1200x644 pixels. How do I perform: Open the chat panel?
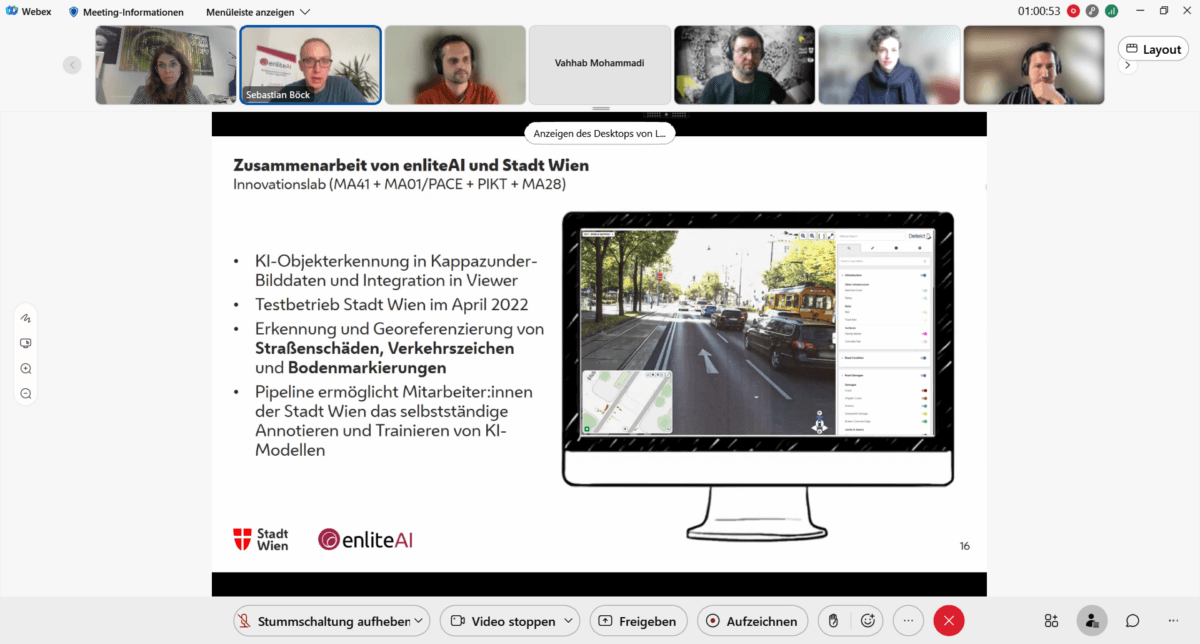(x=1133, y=621)
